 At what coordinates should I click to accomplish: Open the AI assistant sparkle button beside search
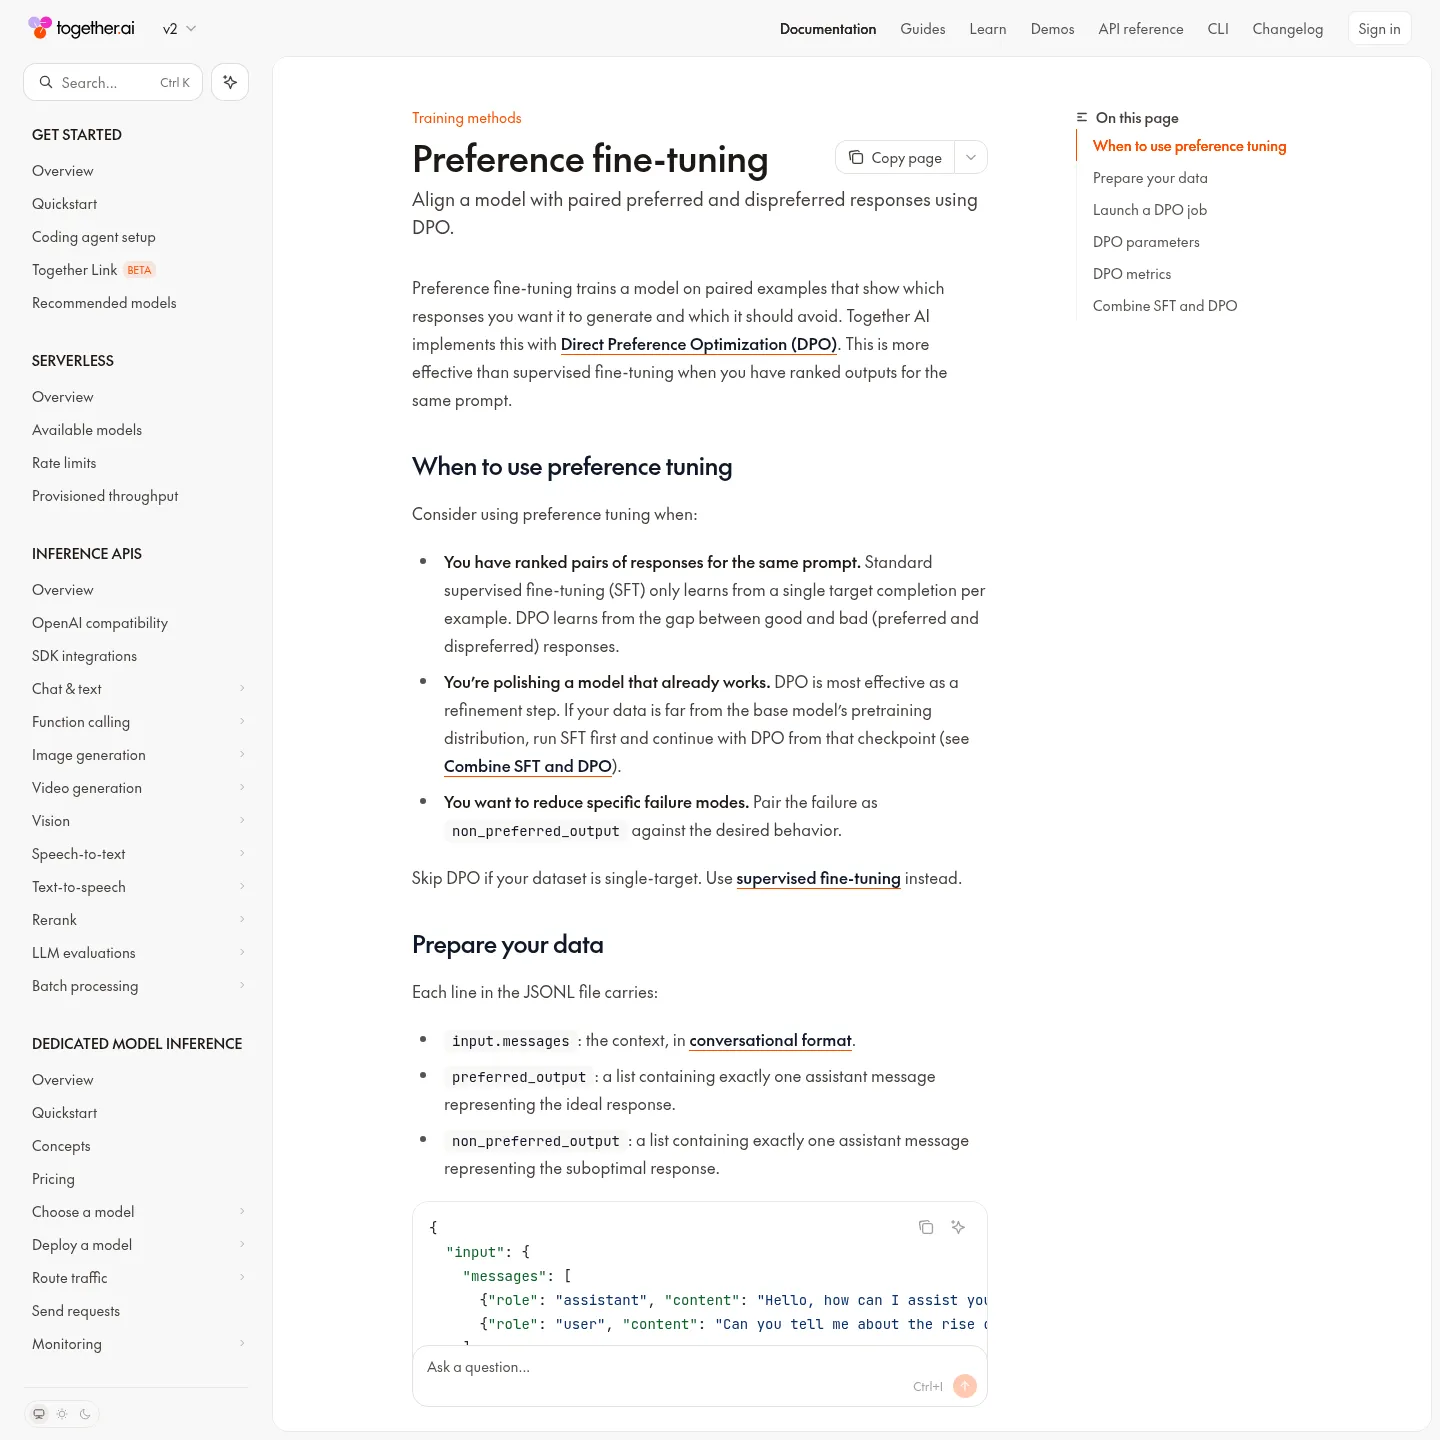tap(230, 82)
